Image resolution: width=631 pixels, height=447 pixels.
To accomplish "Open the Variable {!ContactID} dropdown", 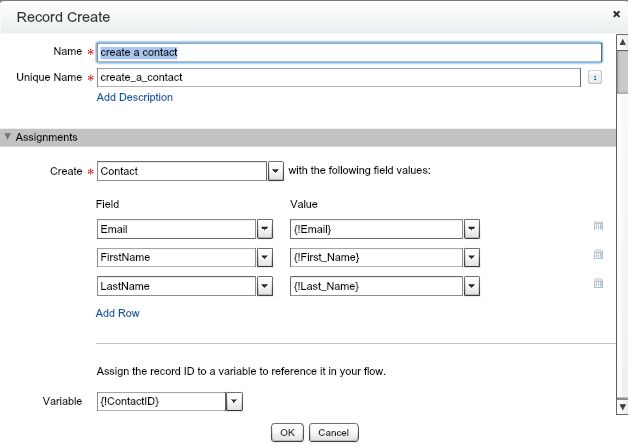I will point(234,401).
